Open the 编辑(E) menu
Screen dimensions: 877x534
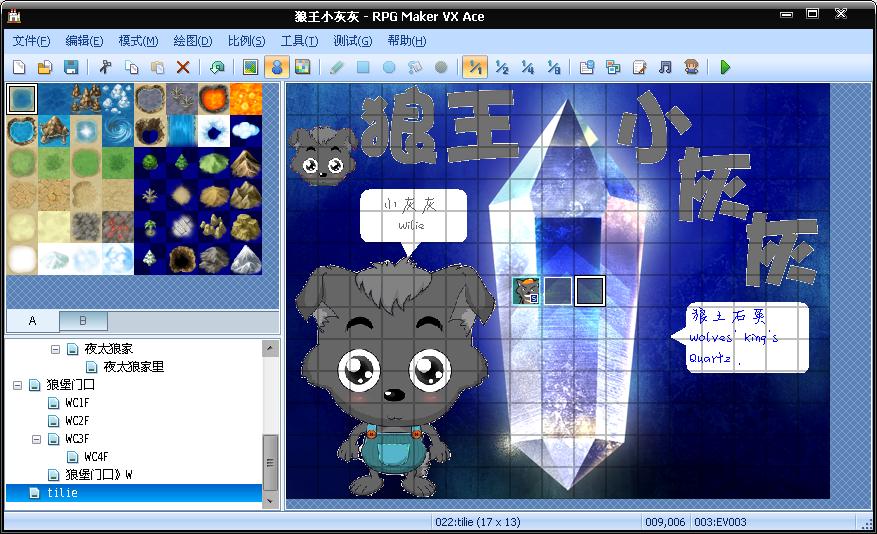(x=84, y=41)
